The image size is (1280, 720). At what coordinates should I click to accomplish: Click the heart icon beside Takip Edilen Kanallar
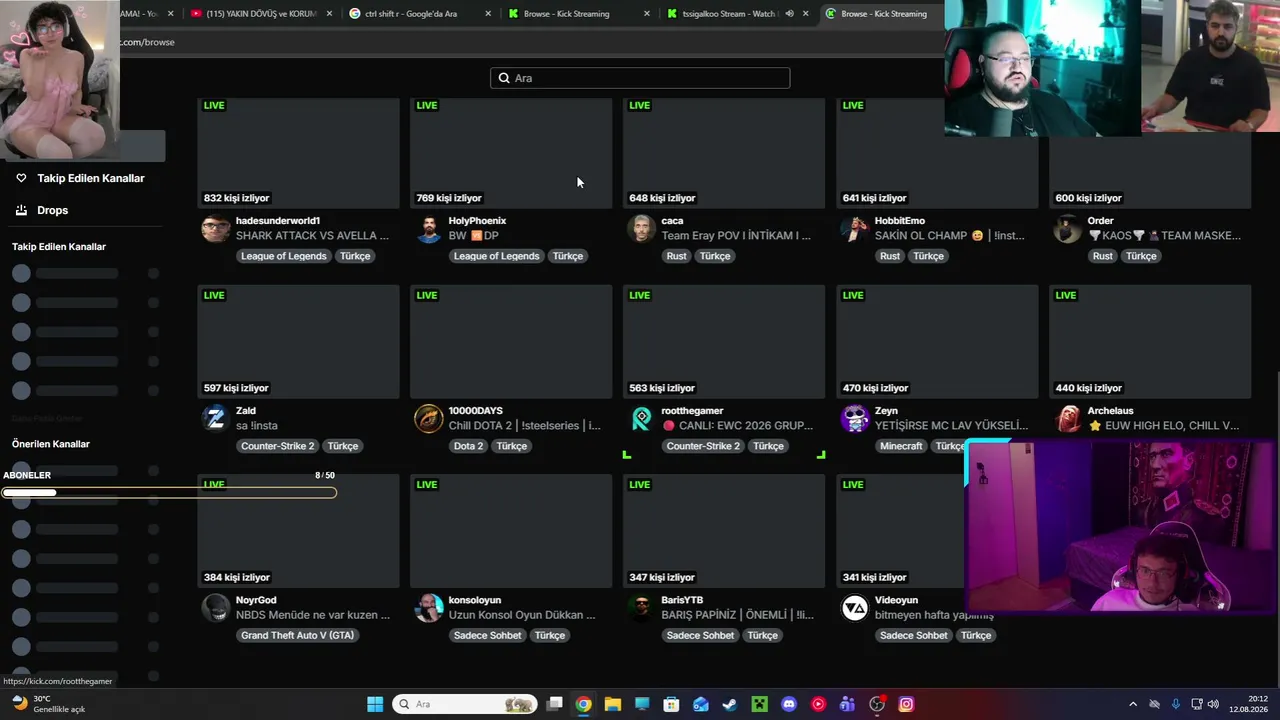21,178
